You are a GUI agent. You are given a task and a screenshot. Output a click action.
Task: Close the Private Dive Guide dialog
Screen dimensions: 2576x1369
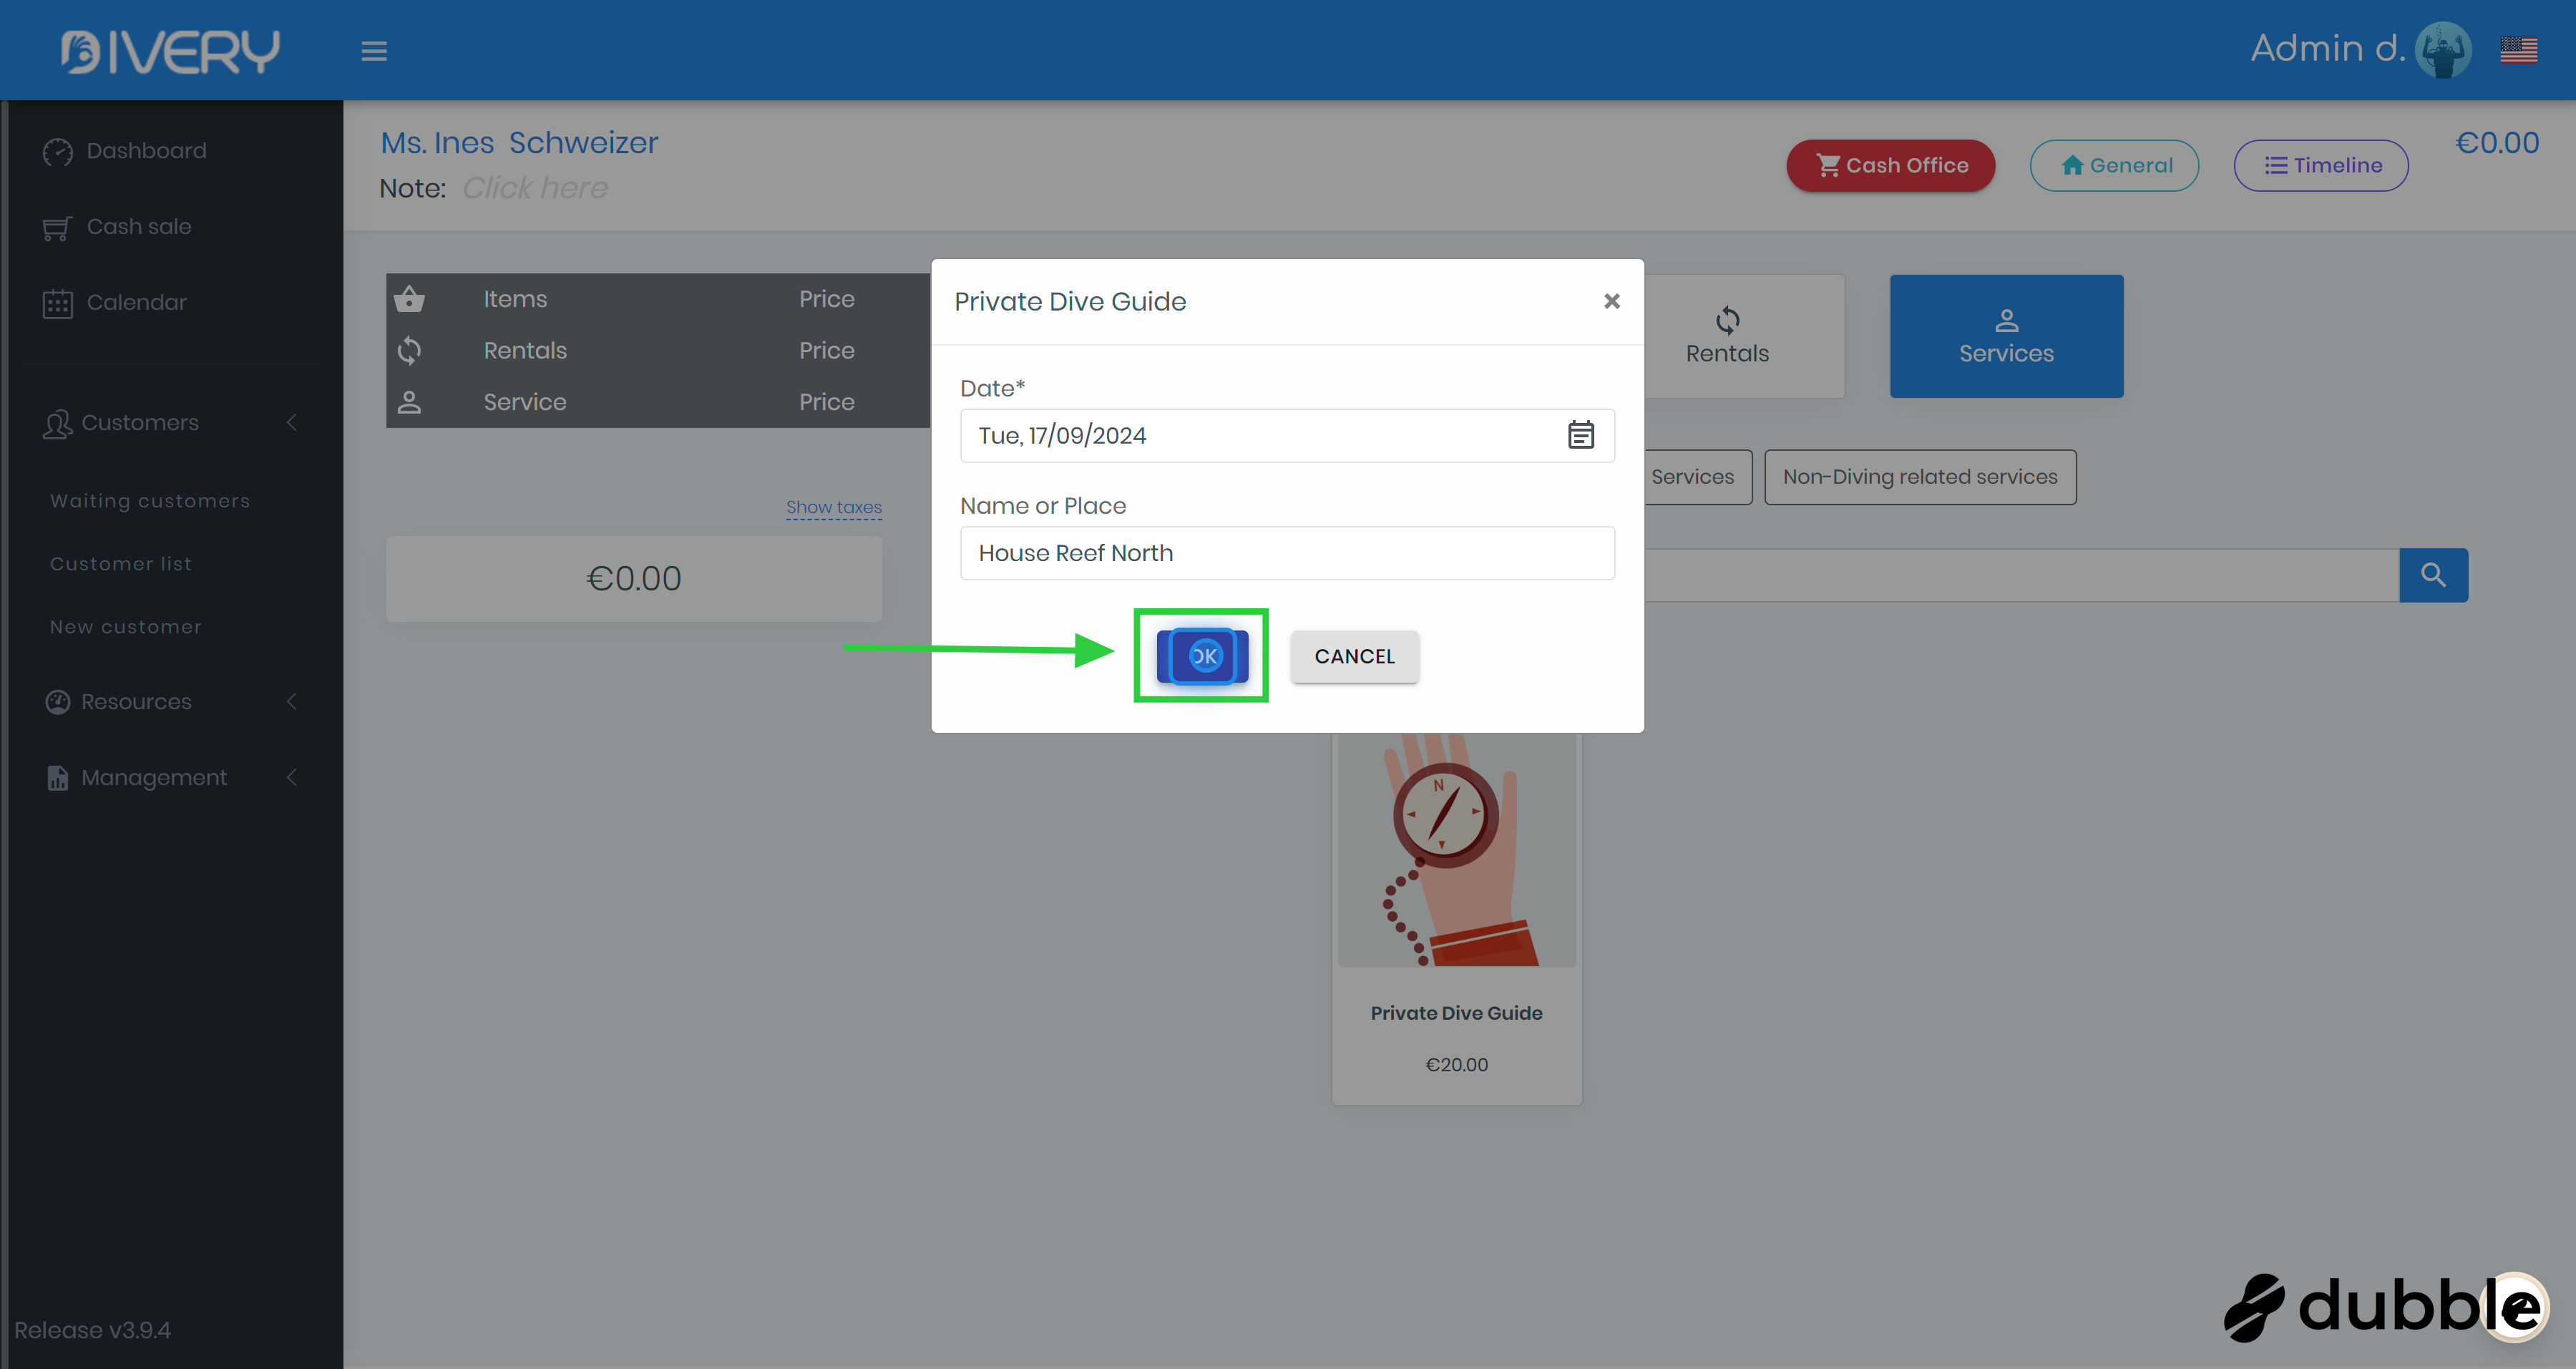(1611, 301)
